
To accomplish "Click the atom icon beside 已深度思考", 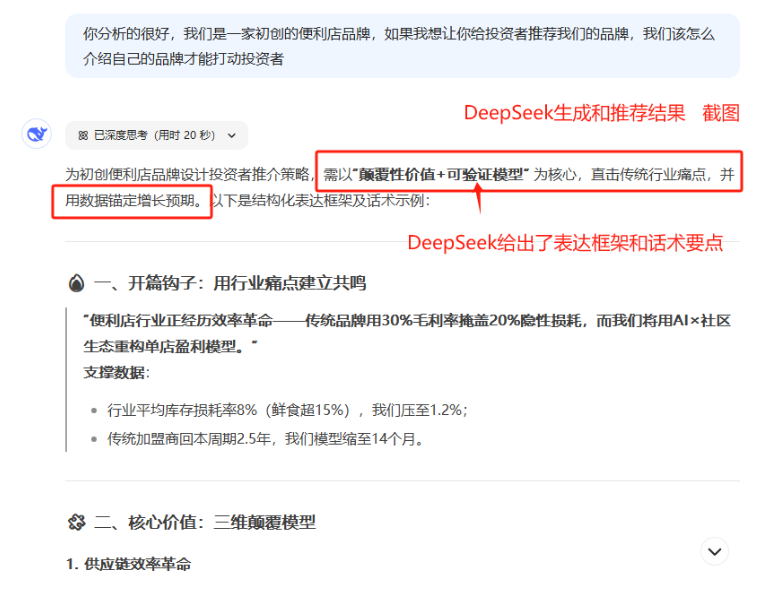I will coord(83,135).
